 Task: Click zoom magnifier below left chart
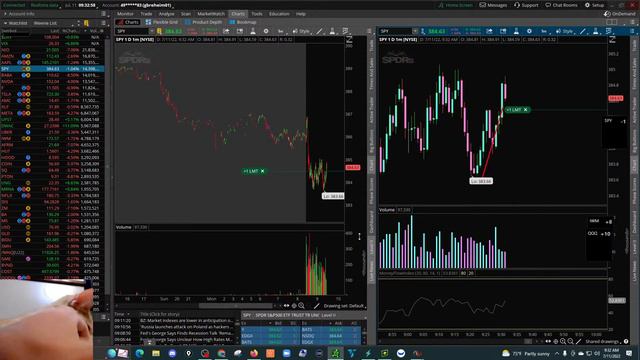[301, 306]
